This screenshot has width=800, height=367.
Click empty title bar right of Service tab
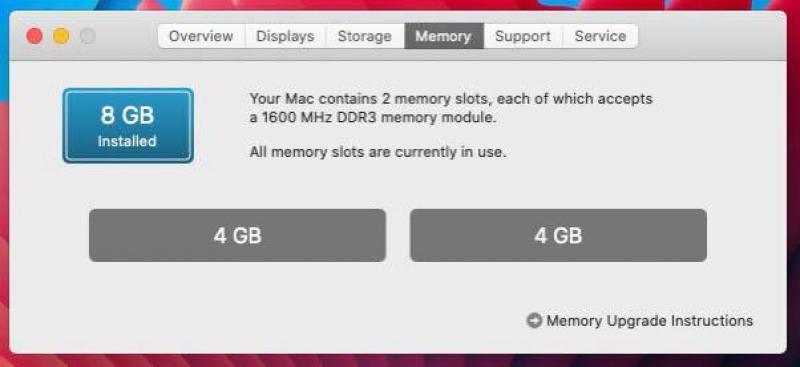click(709, 36)
